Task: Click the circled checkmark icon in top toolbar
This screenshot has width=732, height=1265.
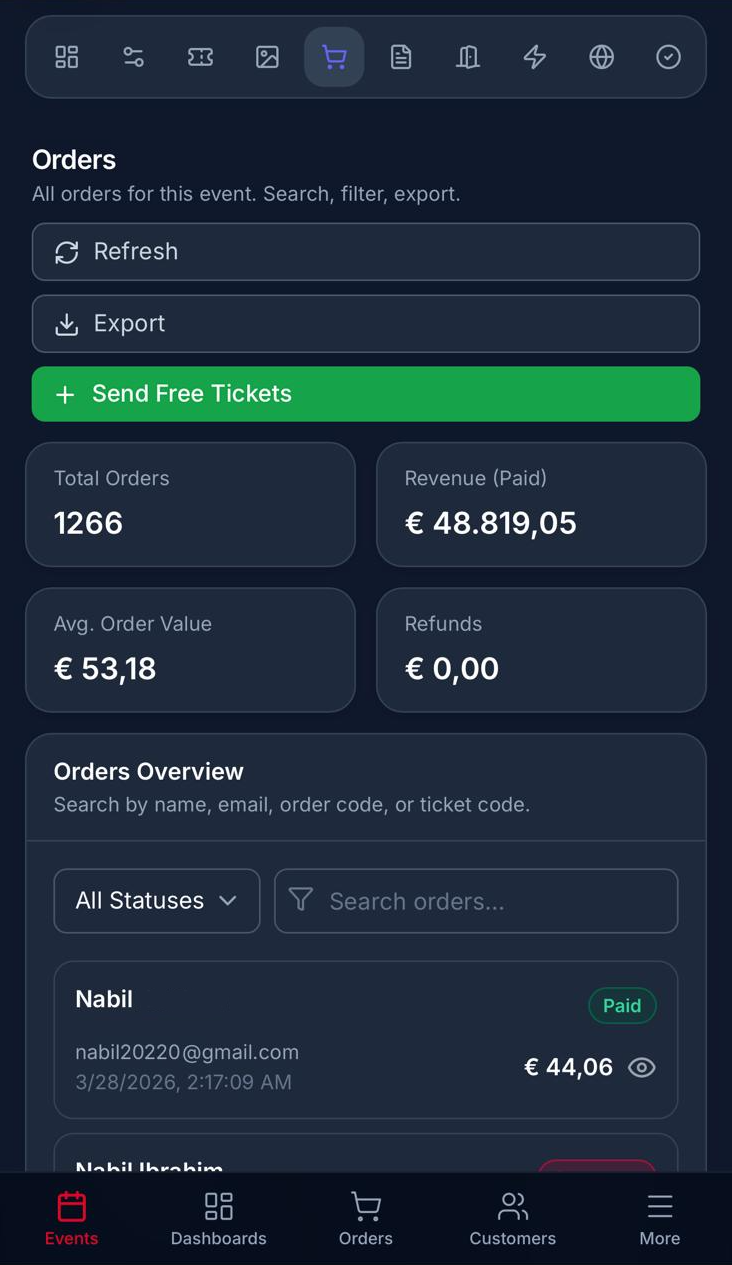Action: (668, 57)
